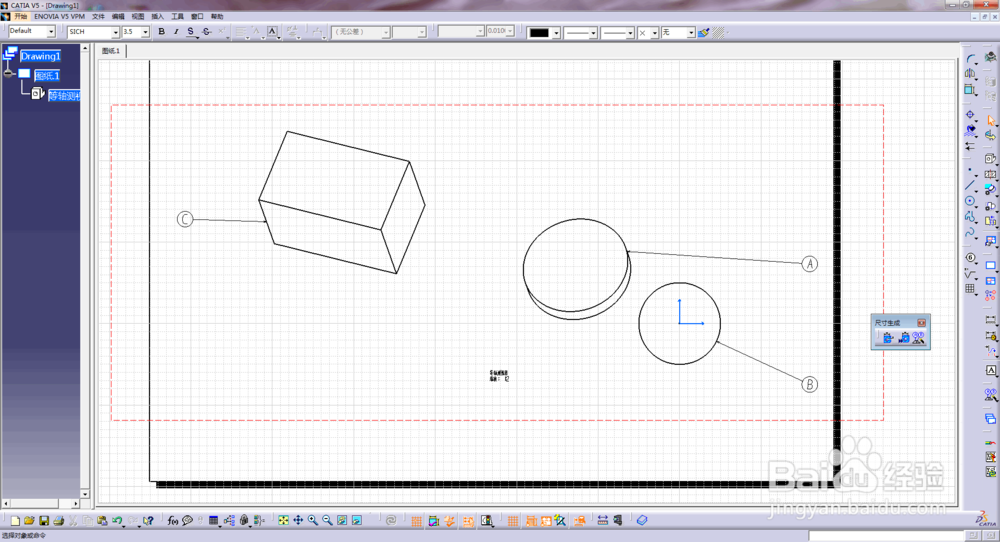Click balloon A in the drawing

pos(809,264)
